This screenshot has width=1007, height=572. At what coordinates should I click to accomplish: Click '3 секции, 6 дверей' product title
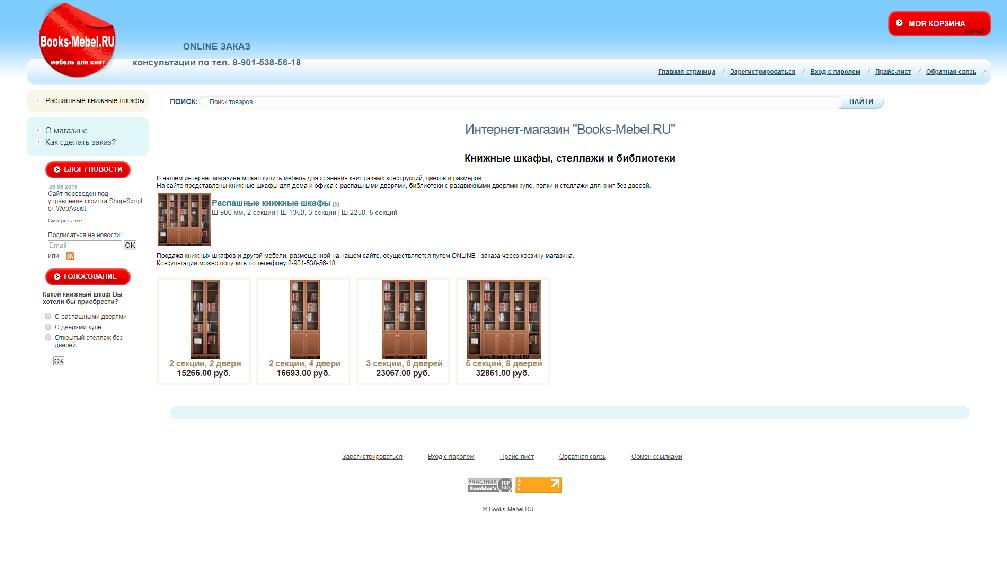coord(404,363)
